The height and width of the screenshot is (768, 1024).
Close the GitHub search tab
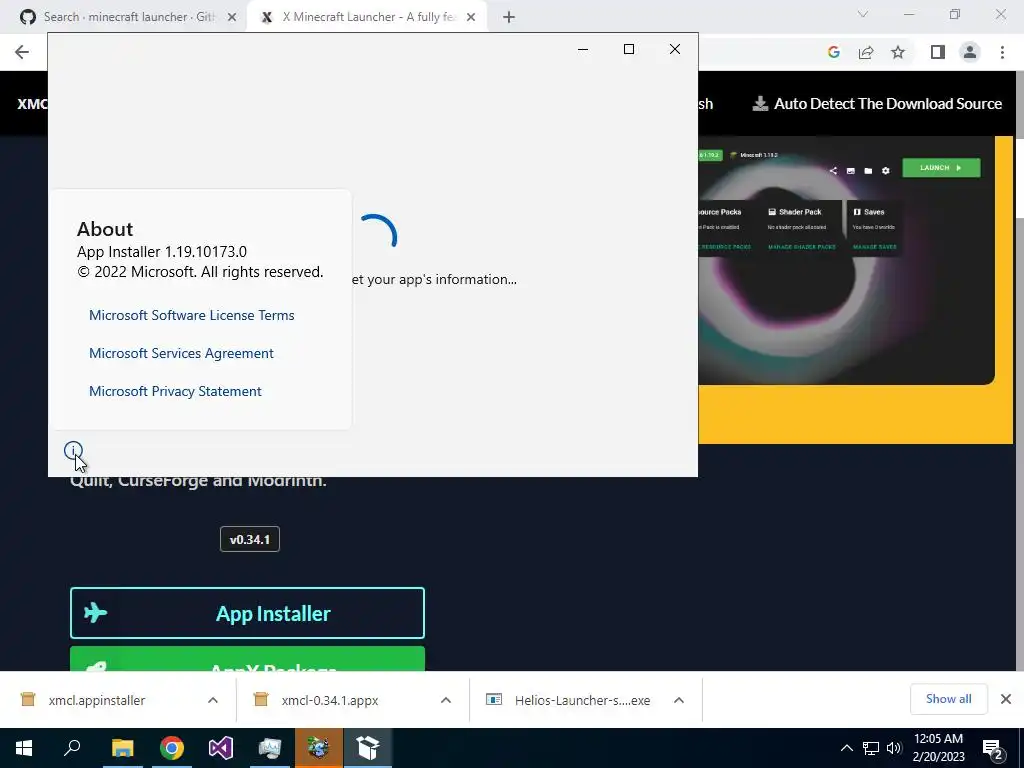coord(232,18)
